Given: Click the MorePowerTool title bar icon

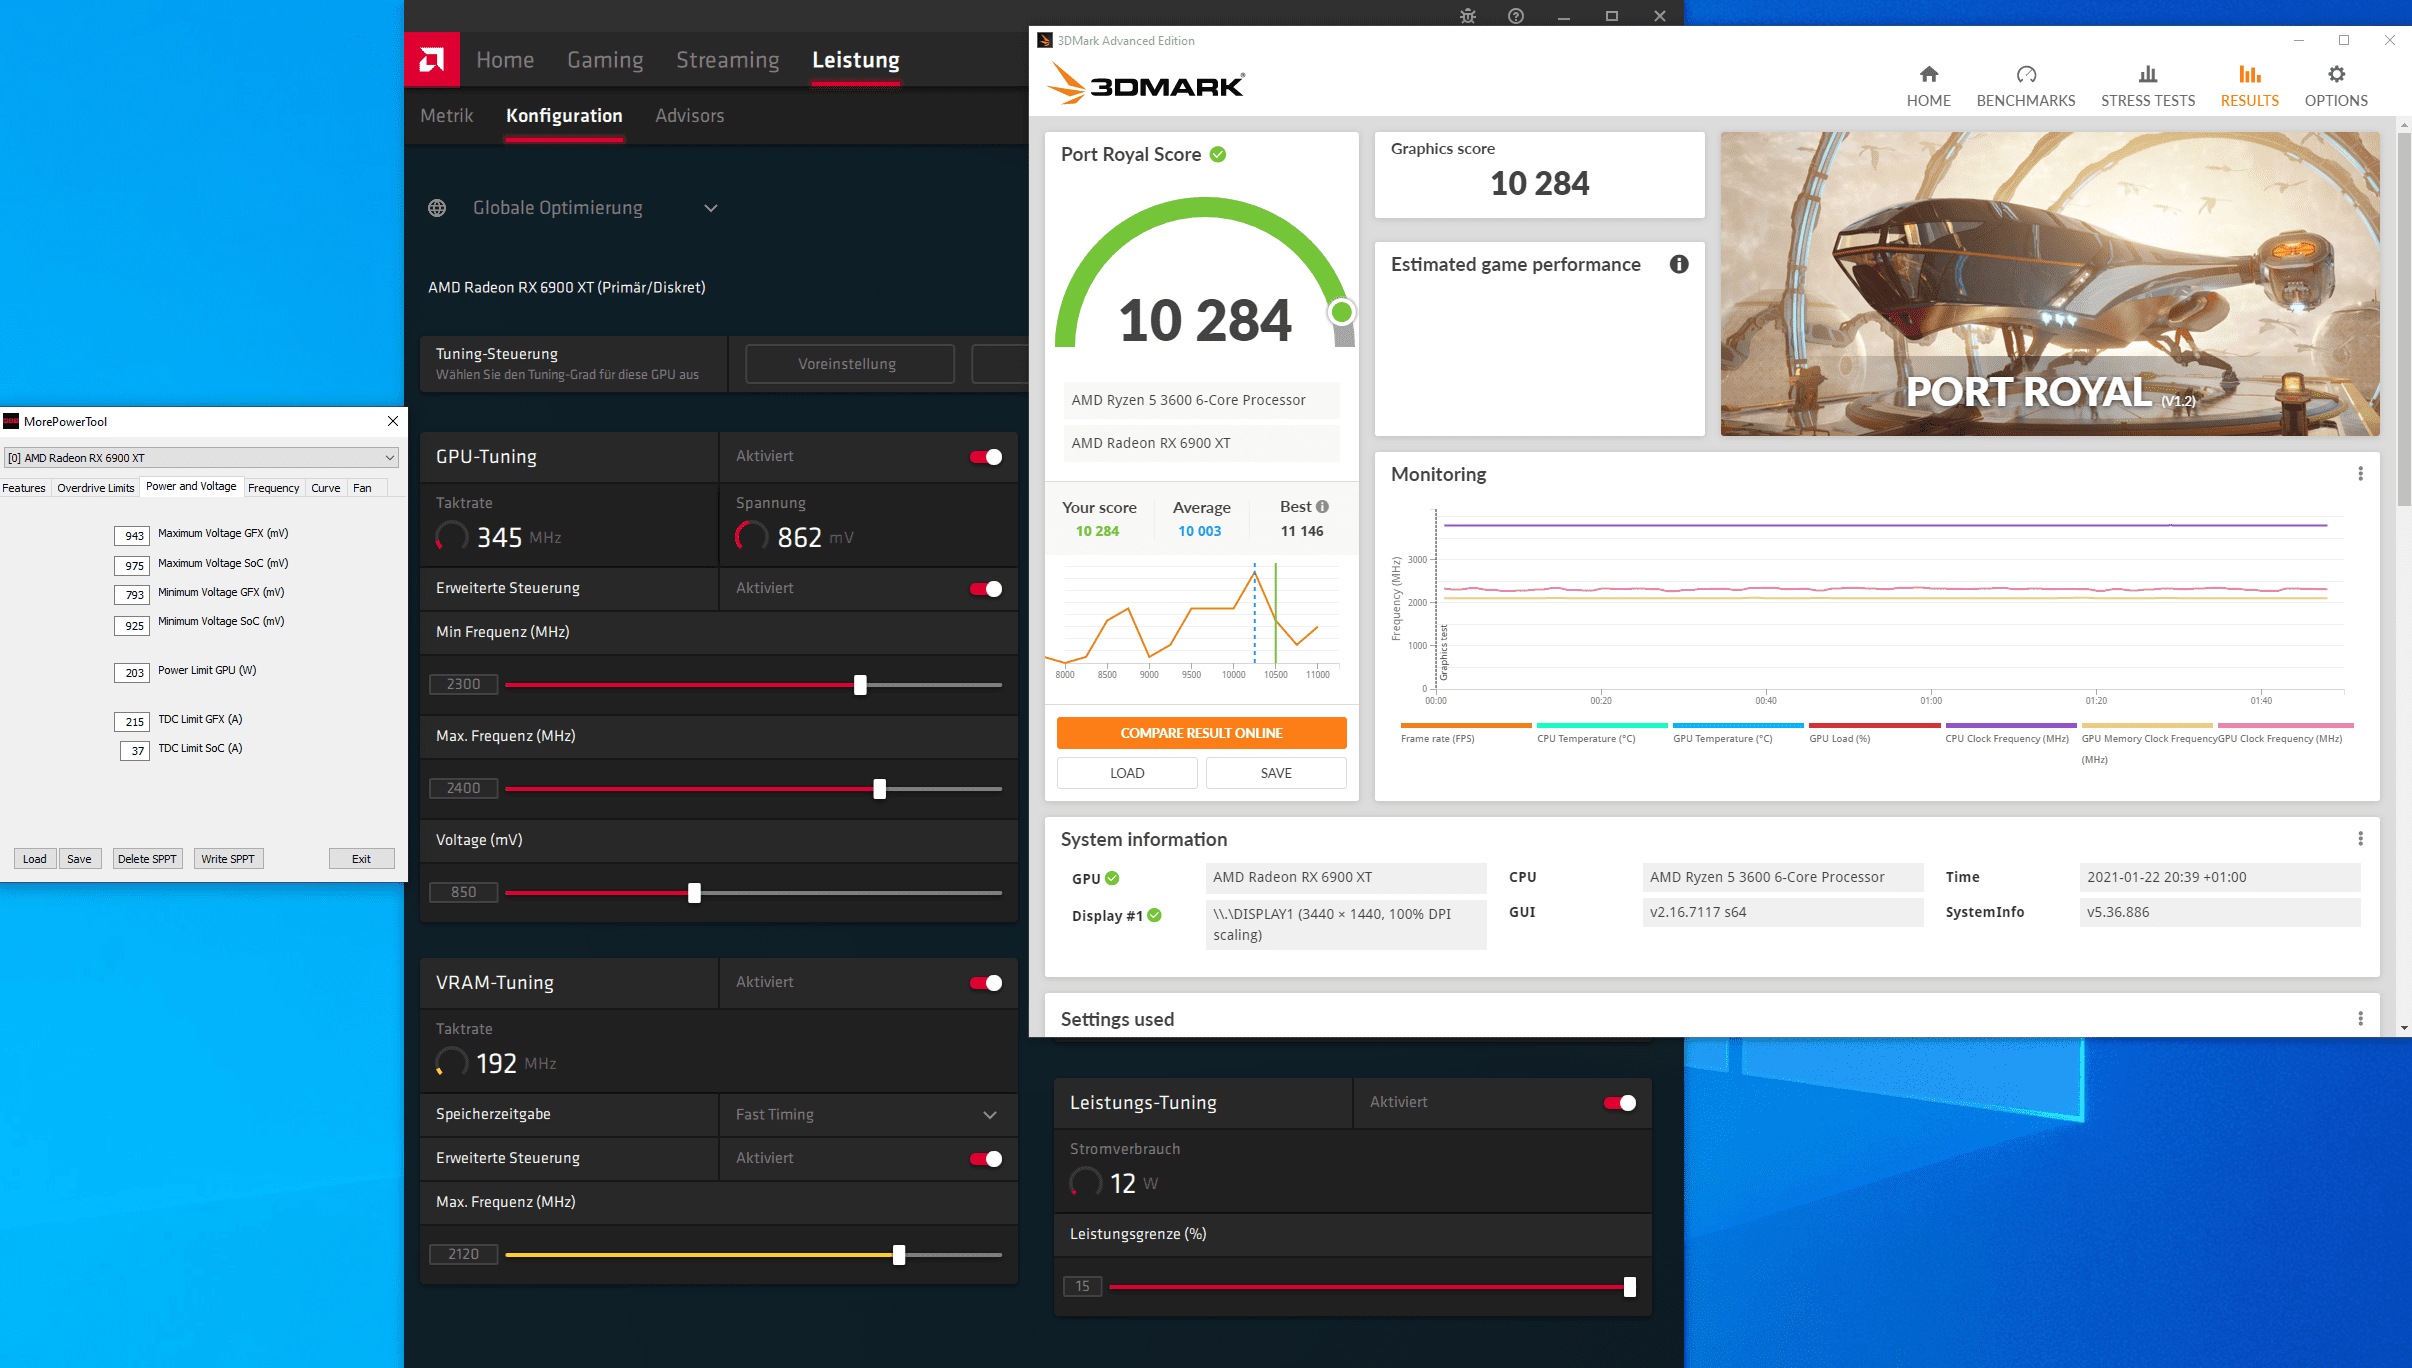Looking at the screenshot, I should click(11, 421).
